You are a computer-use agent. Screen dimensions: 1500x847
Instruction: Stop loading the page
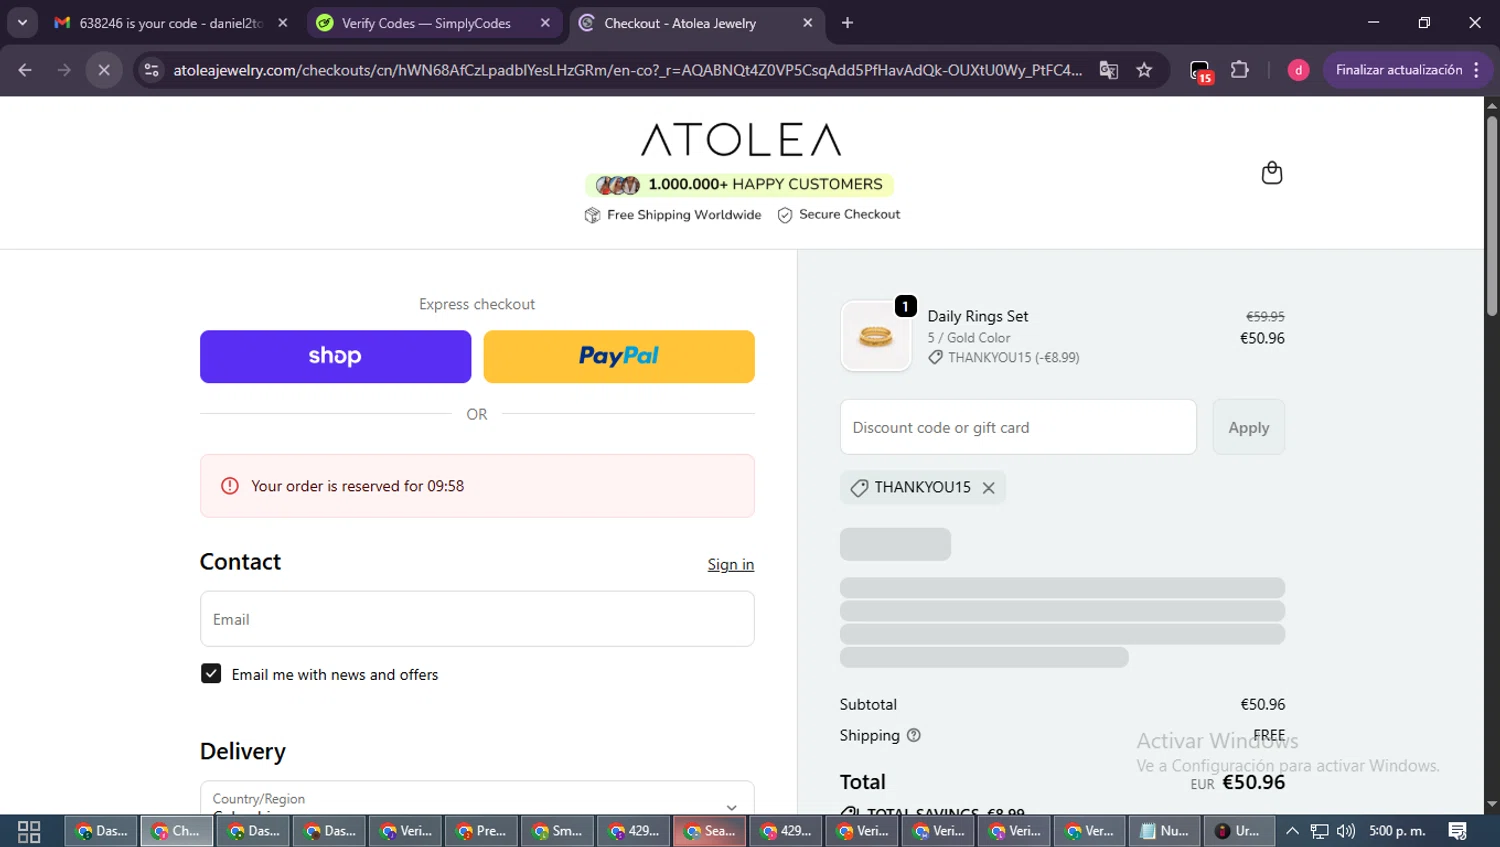click(104, 70)
